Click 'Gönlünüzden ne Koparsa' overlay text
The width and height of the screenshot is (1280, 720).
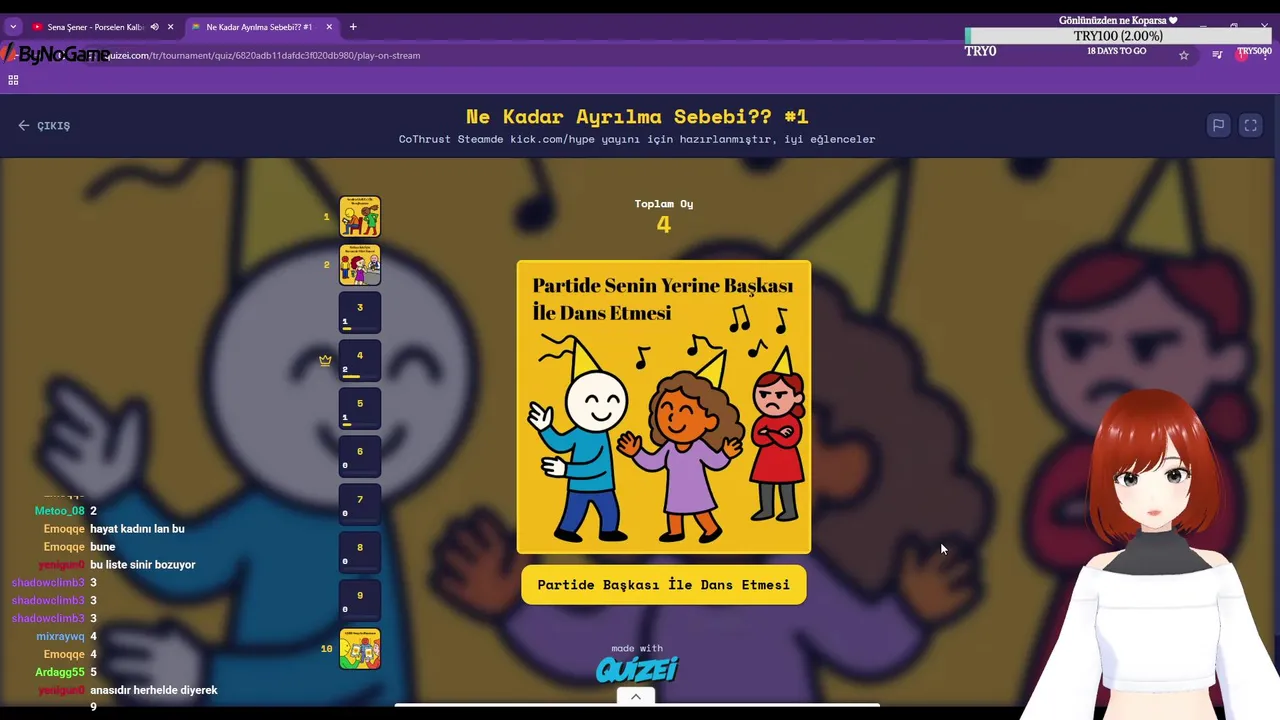tap(1118, 20)
